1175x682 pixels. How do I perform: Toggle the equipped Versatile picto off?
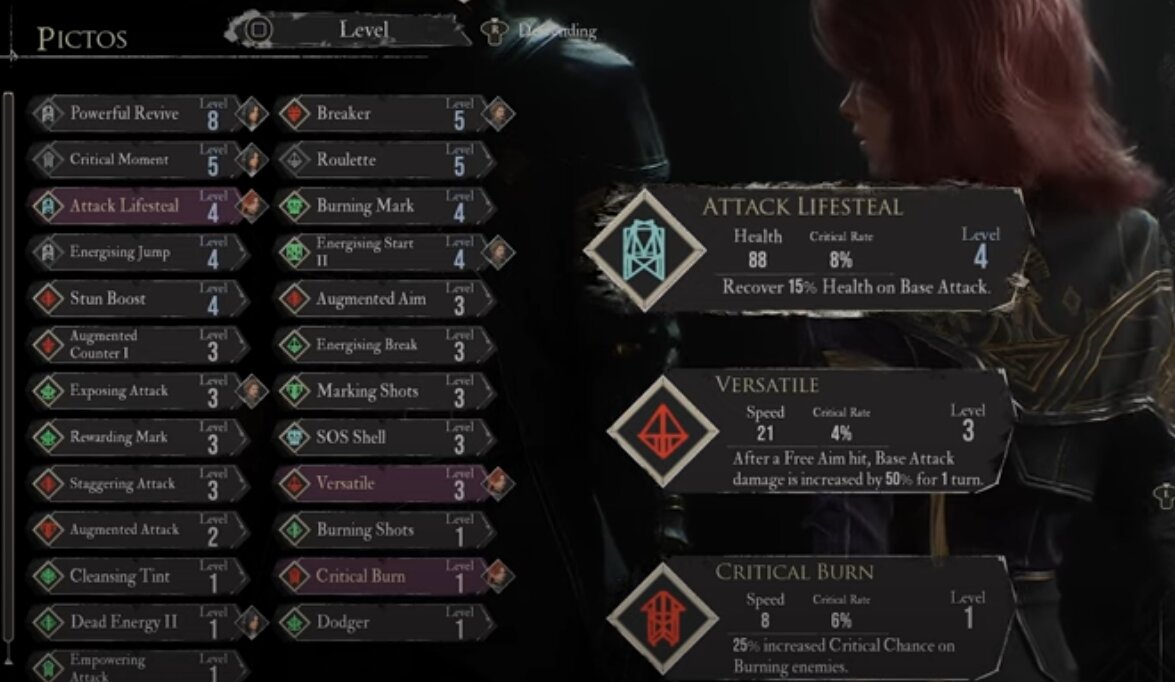(384, 483)
